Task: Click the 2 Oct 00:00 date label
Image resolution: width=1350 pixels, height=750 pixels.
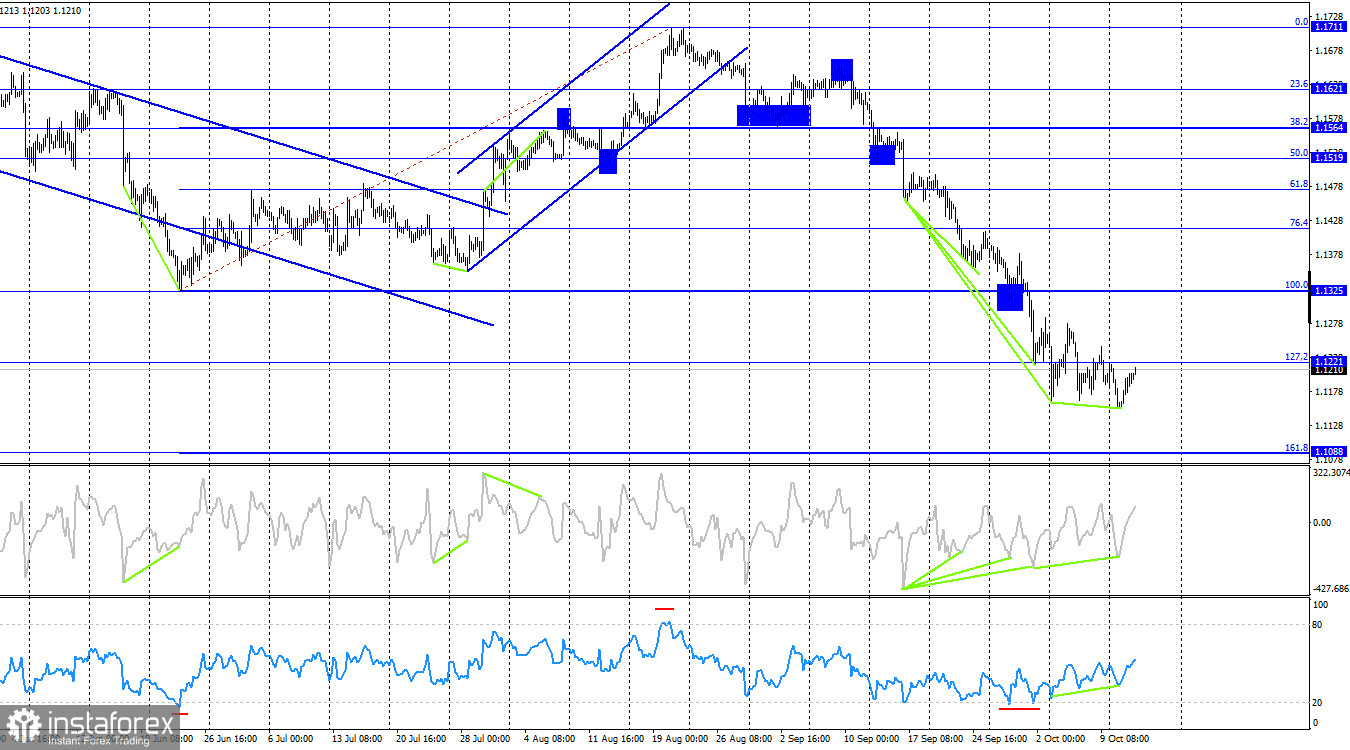Action: tap(1062, 740)
